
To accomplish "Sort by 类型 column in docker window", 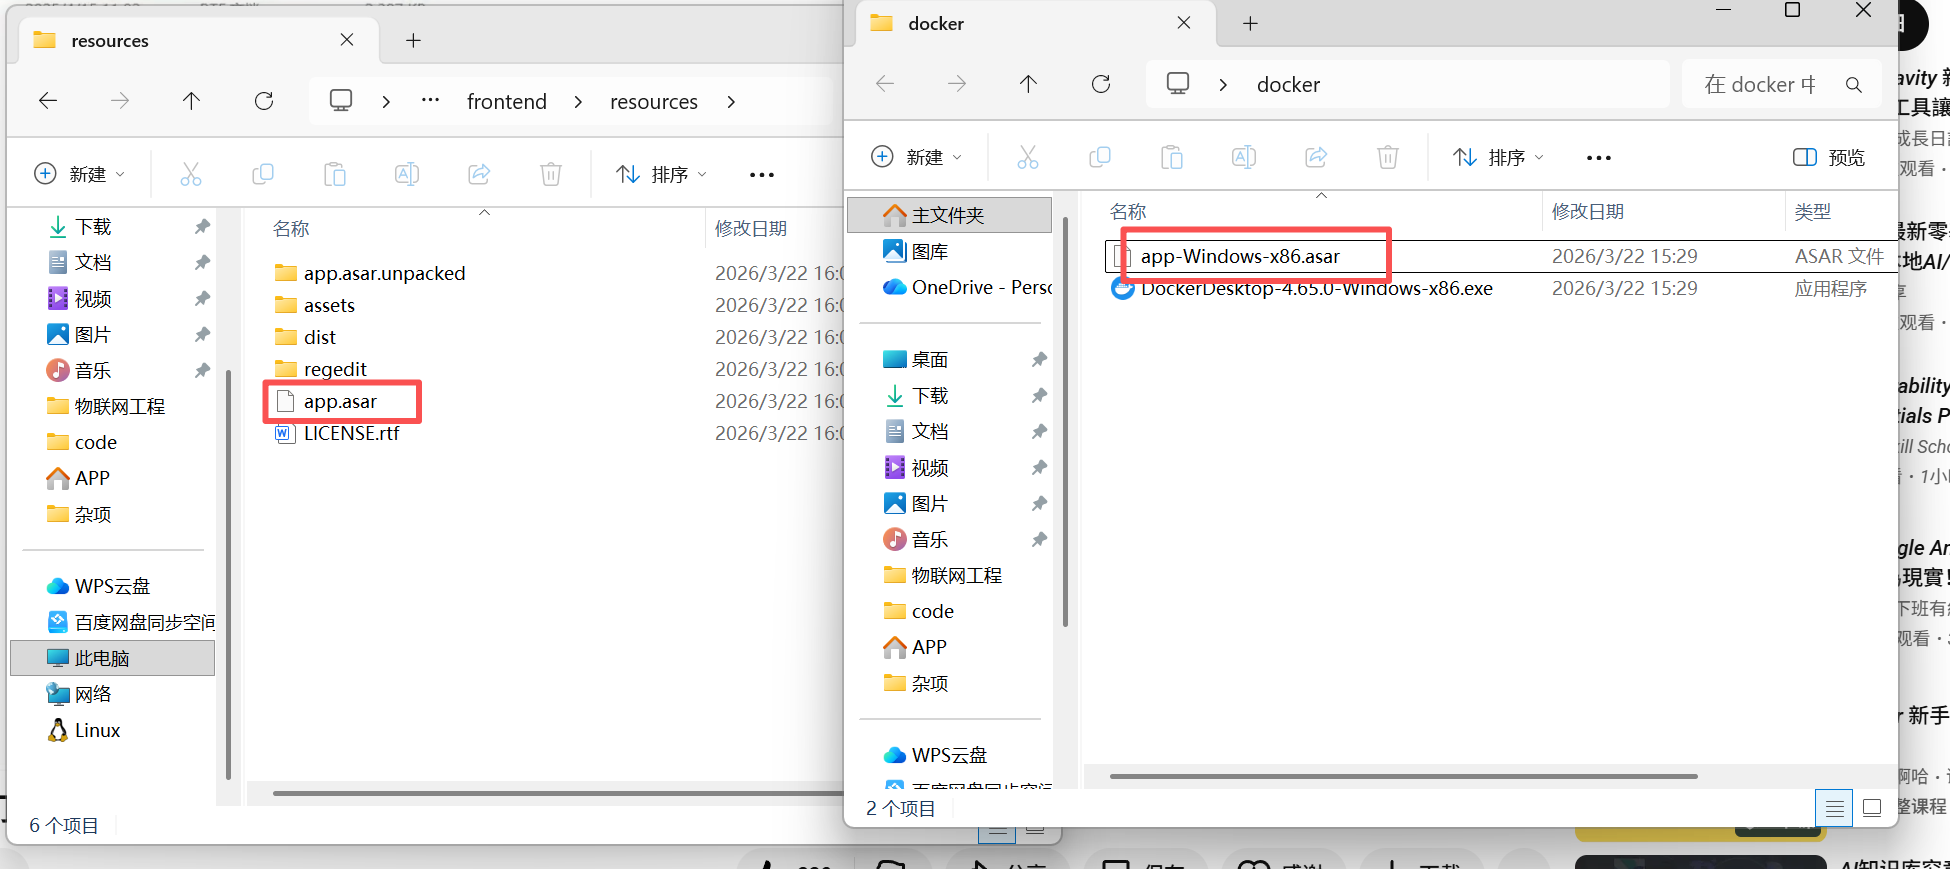I will [1813, 212].
